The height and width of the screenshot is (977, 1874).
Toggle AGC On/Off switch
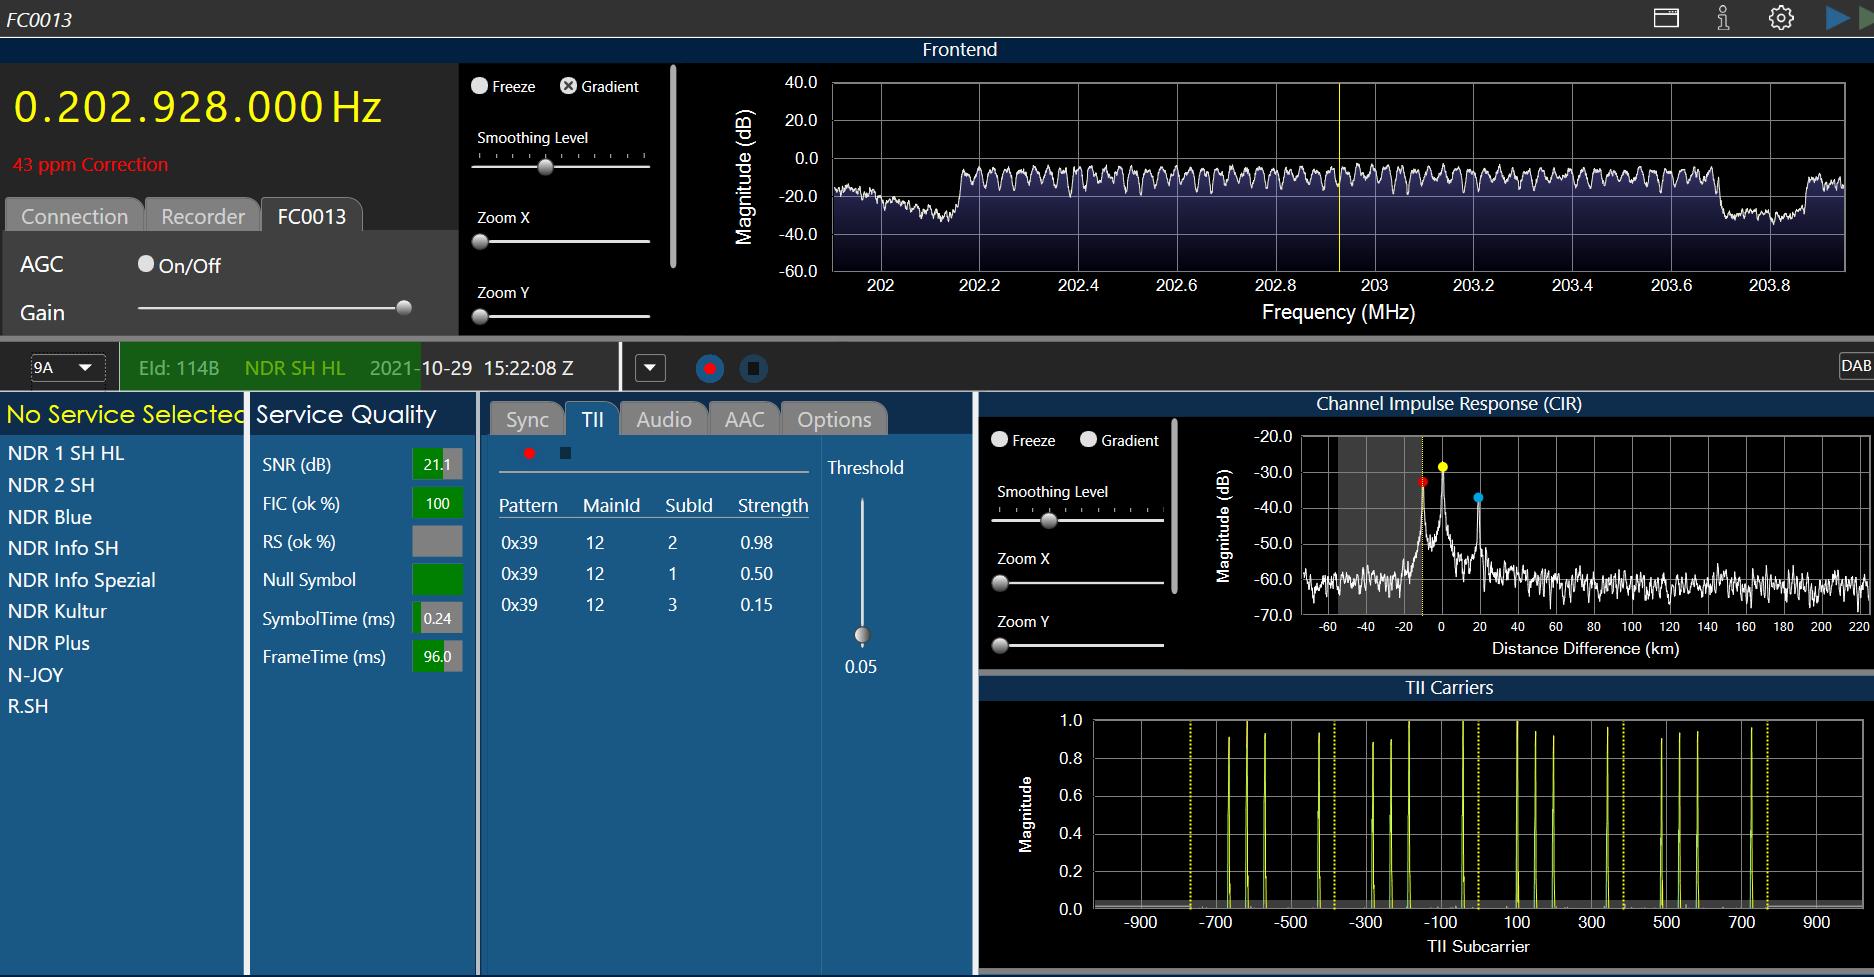pyautogui.click(x=146, y=264)
